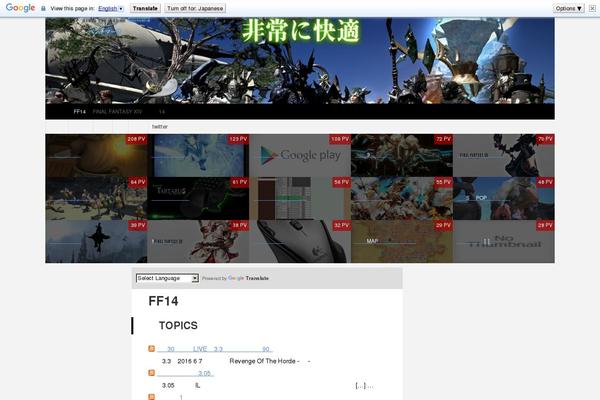Click the Google Translate powered-by link
This screenshot has height=400, width=600.
click(248, 278)
